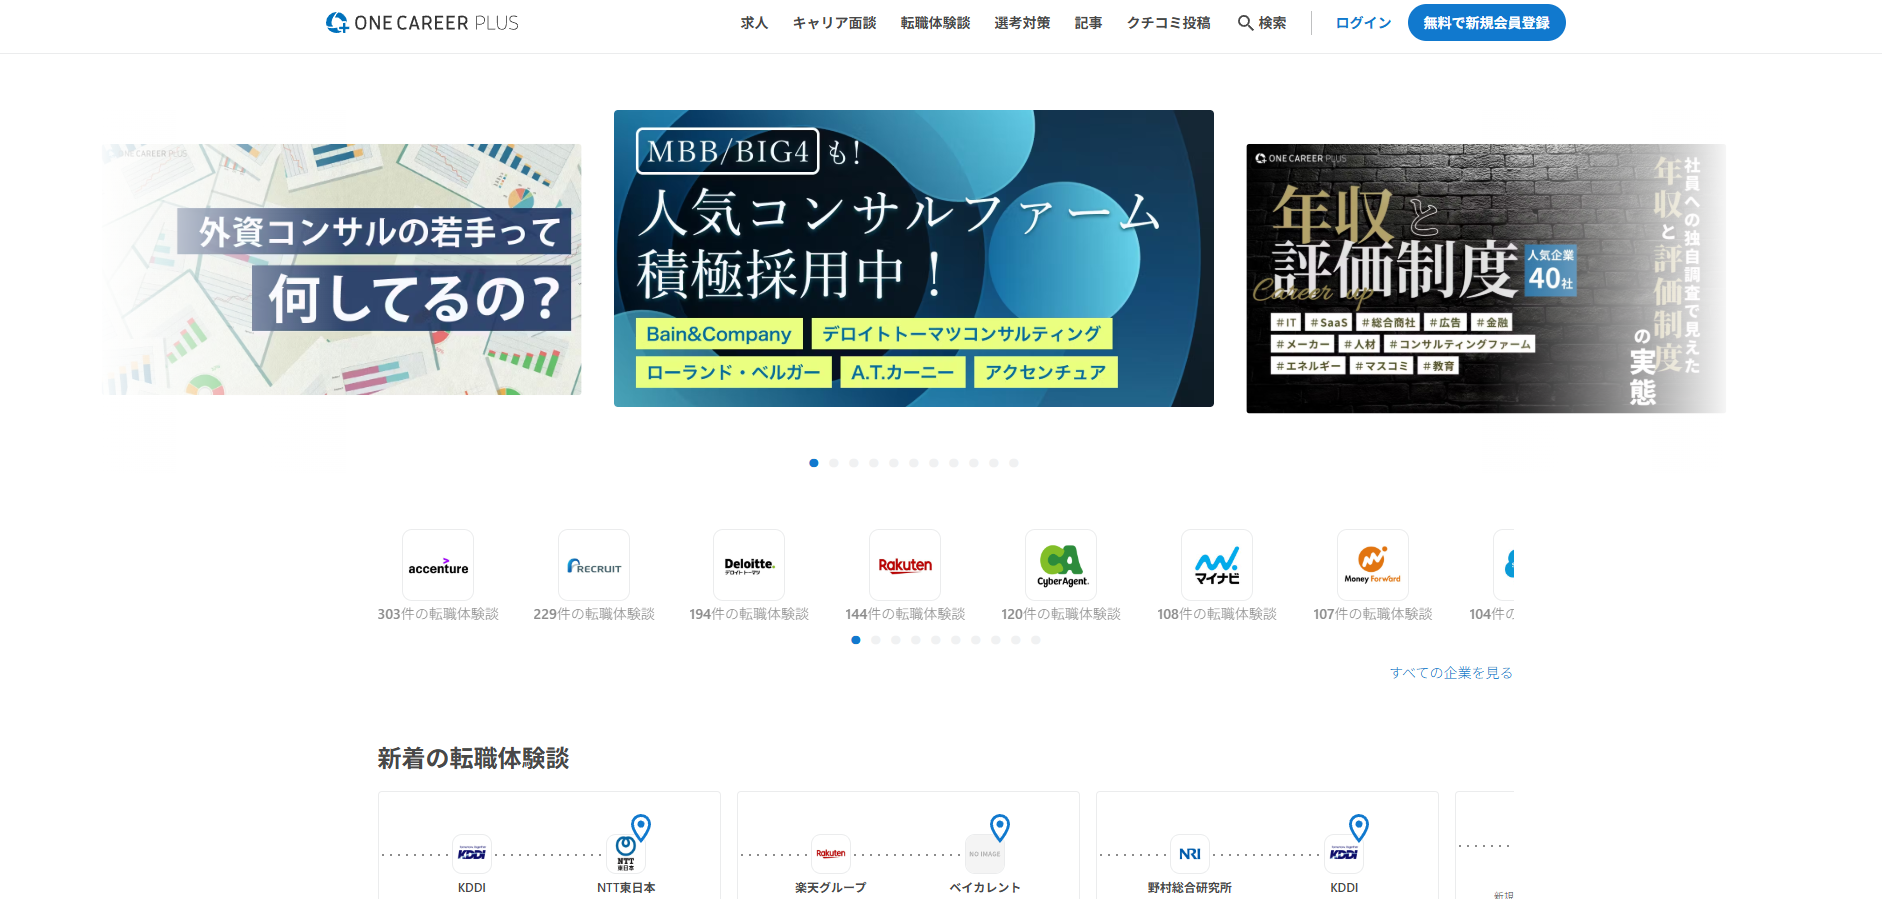
Task: Open the KDDI to NTT東日本 experience card
Action: coord(549,850)
